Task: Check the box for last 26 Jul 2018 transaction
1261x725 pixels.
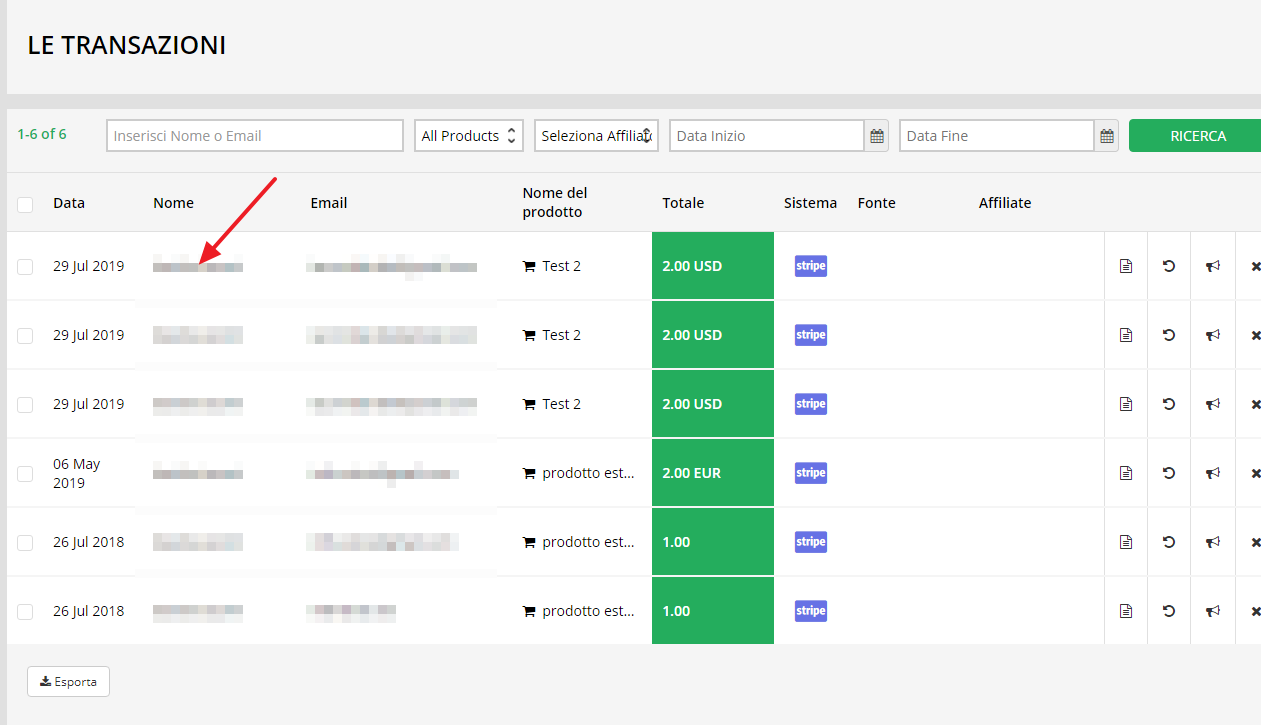Action: coord(25,611)
